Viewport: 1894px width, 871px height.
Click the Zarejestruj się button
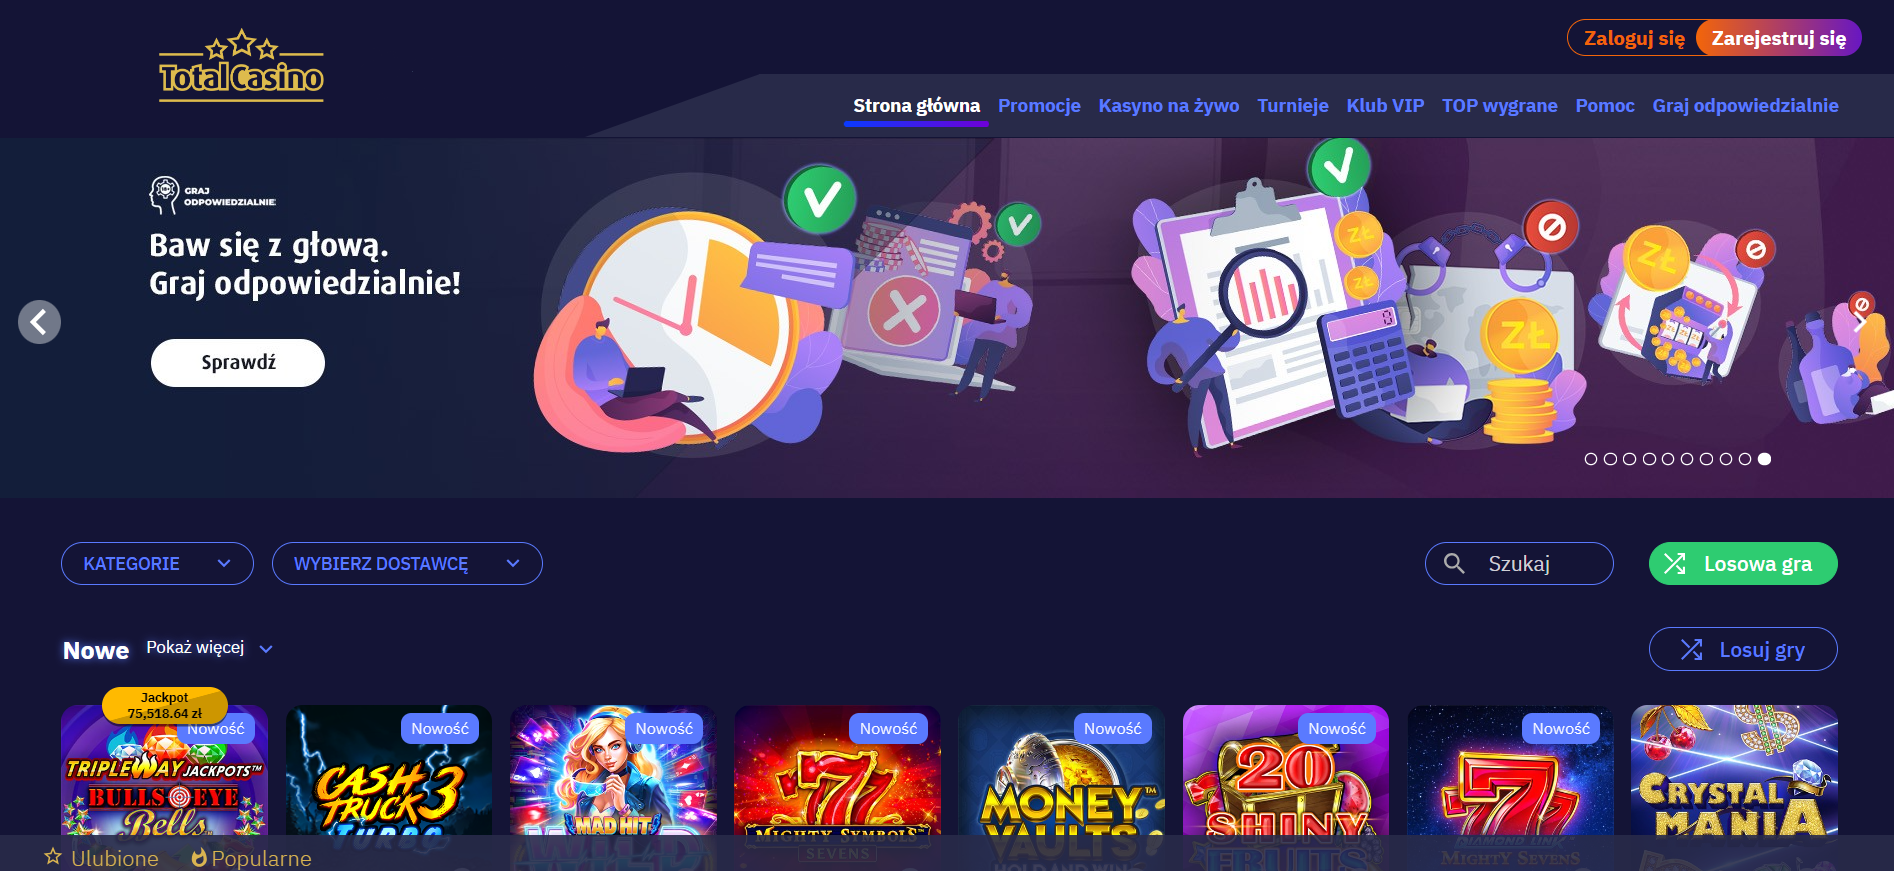[1778, 38]
